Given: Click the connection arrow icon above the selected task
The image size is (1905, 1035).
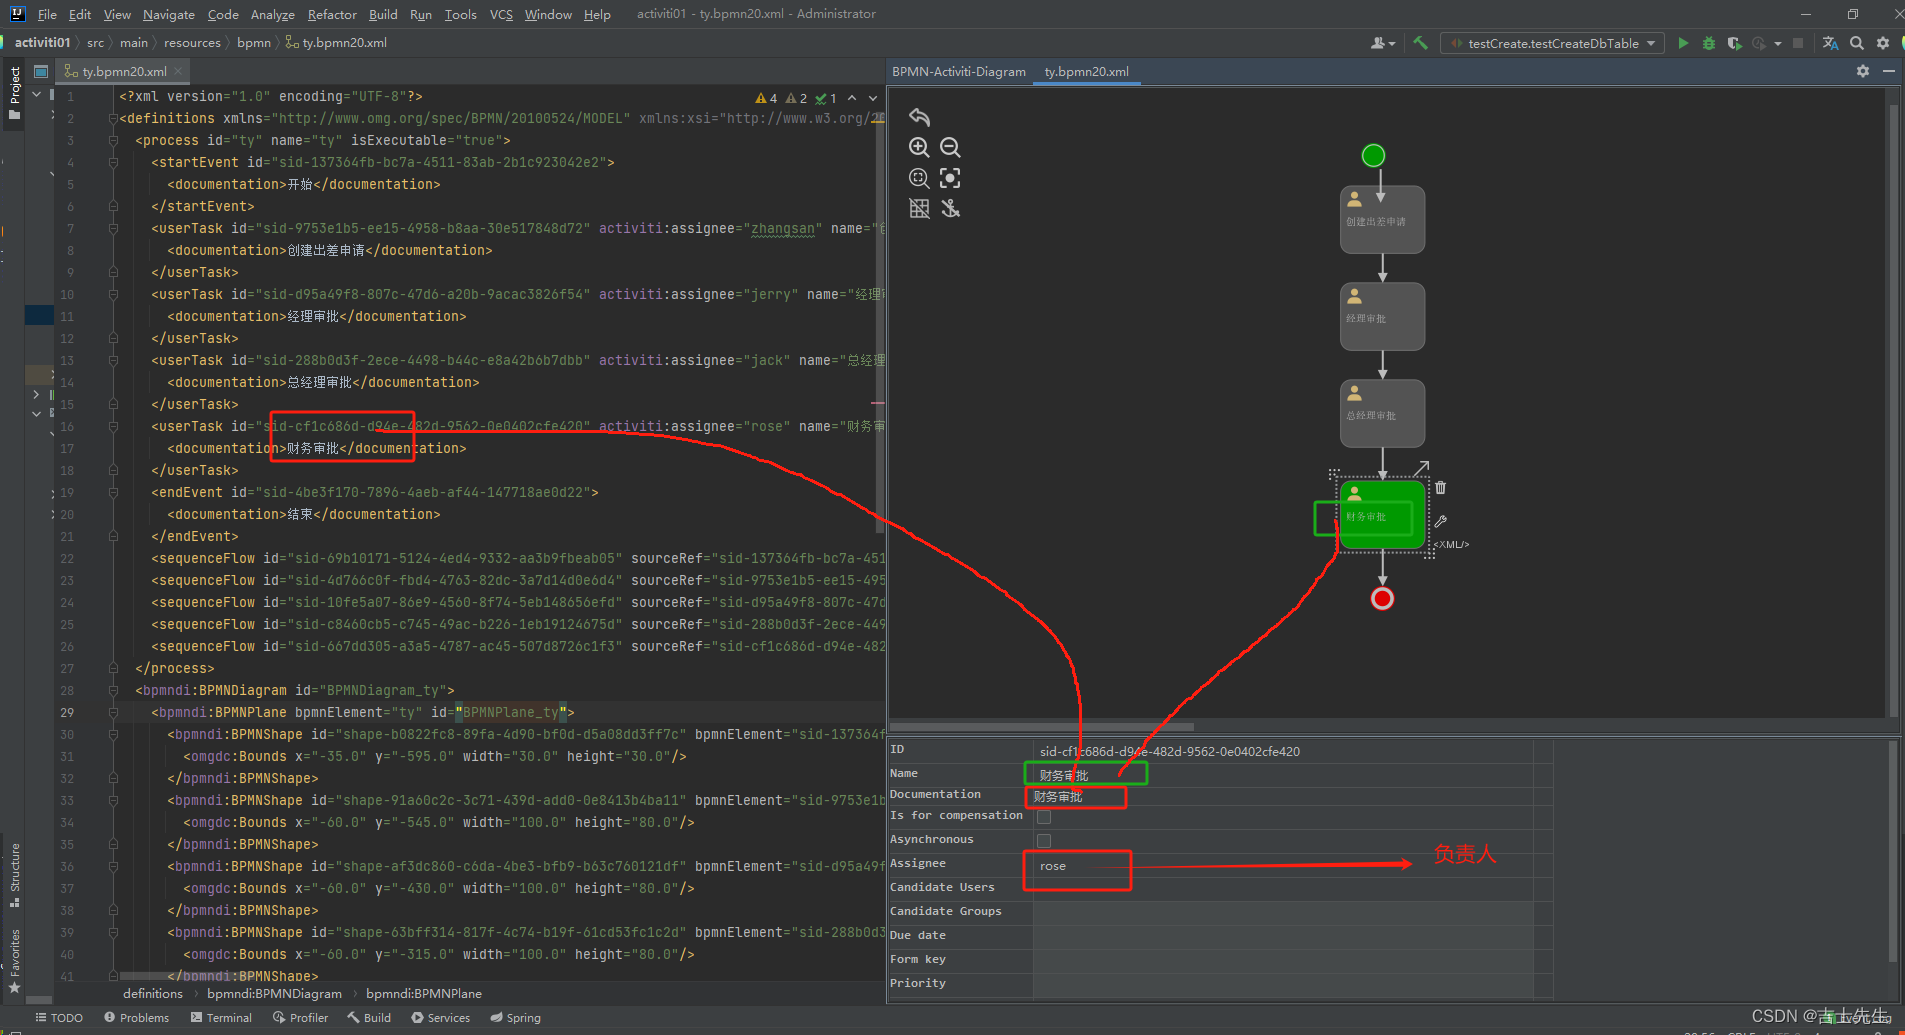Looking at the screenshot, I should (1421, 468).
